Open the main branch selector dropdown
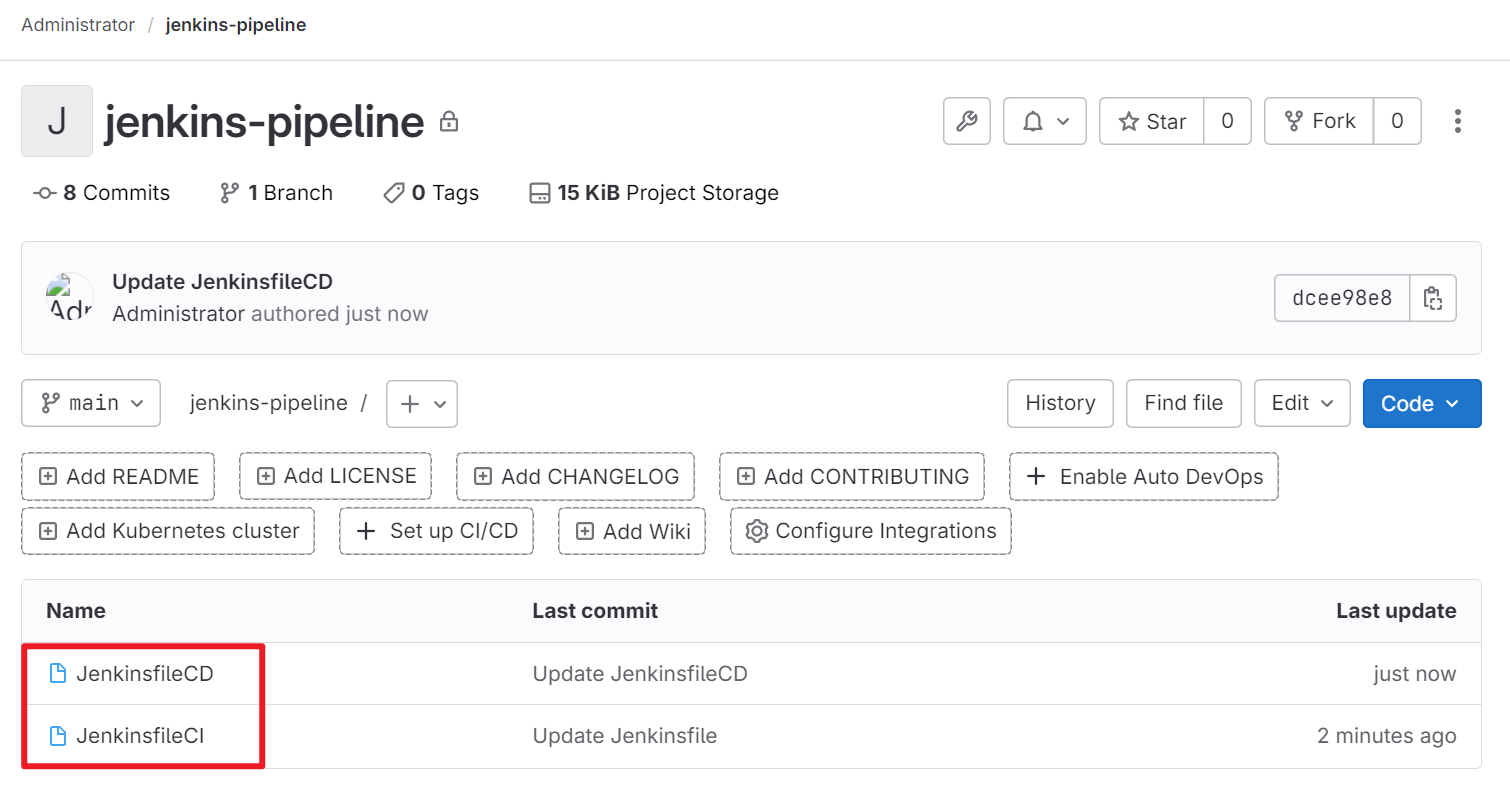Viewport: 1510px width, 786px height. [x=91, y=403]
